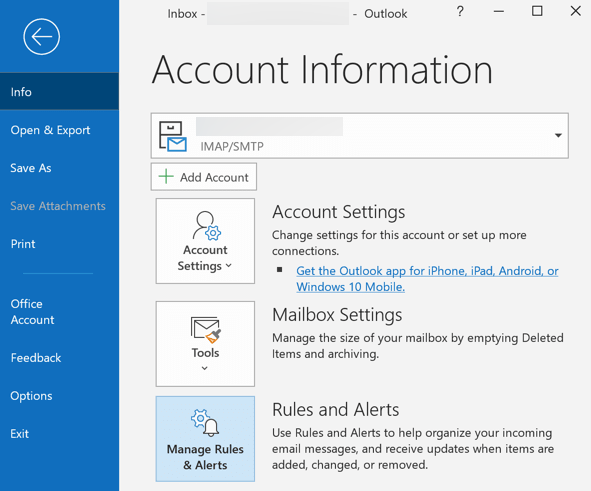The height and width of the screenshot is (491, 591).
Task: Click the back arrow circle icon
Action: coord(41,37)
